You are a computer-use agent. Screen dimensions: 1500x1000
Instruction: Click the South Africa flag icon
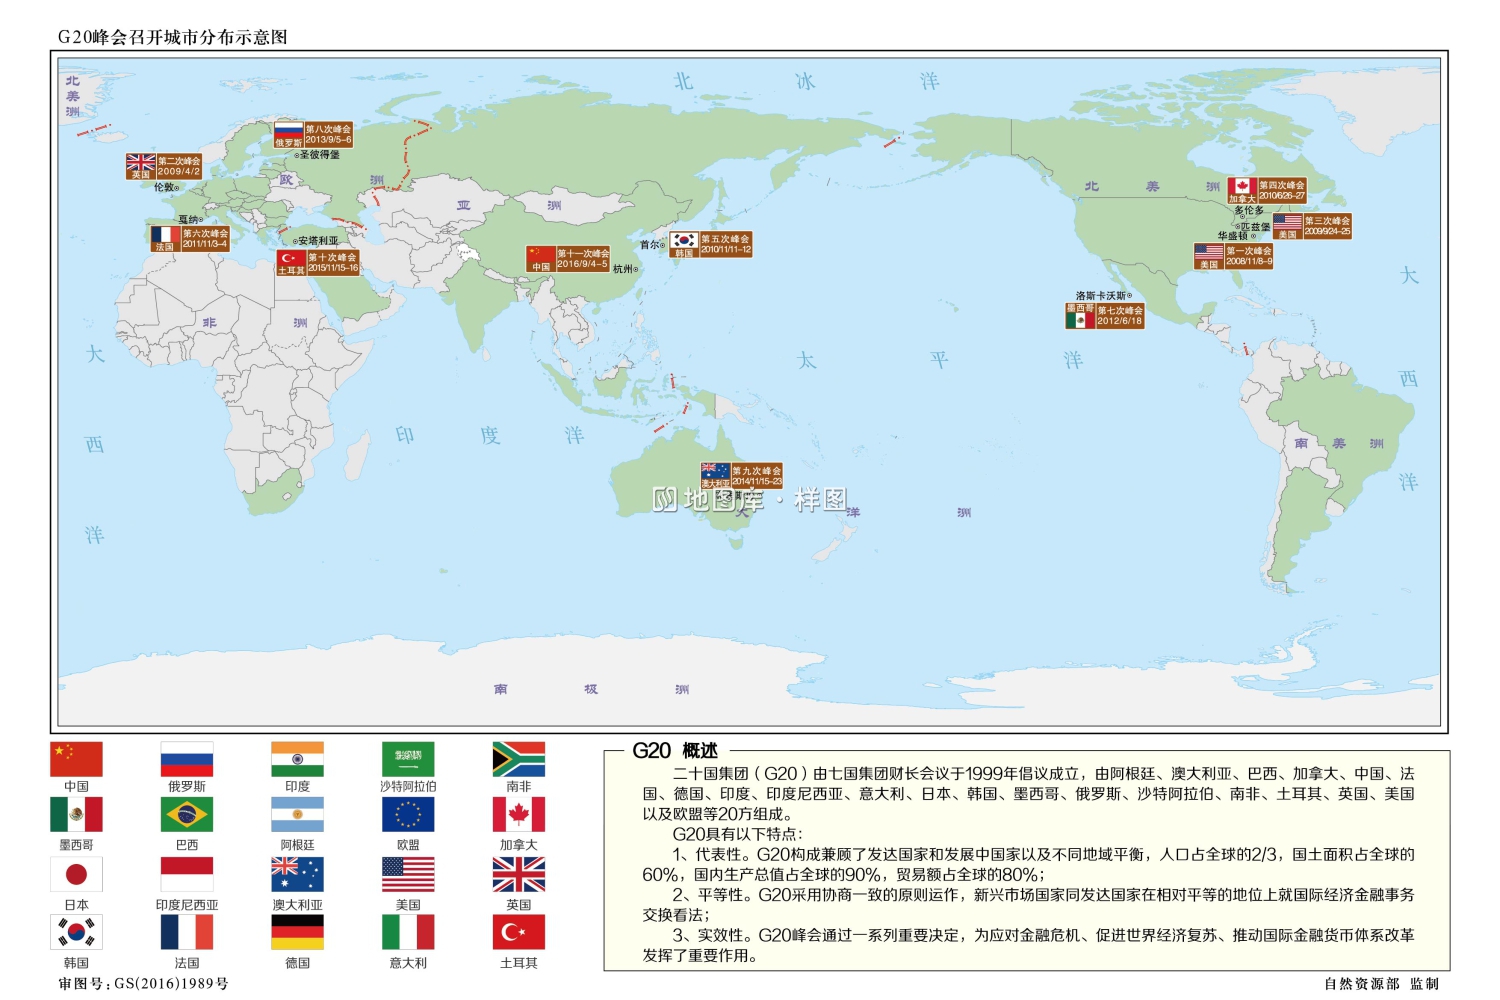517,760
